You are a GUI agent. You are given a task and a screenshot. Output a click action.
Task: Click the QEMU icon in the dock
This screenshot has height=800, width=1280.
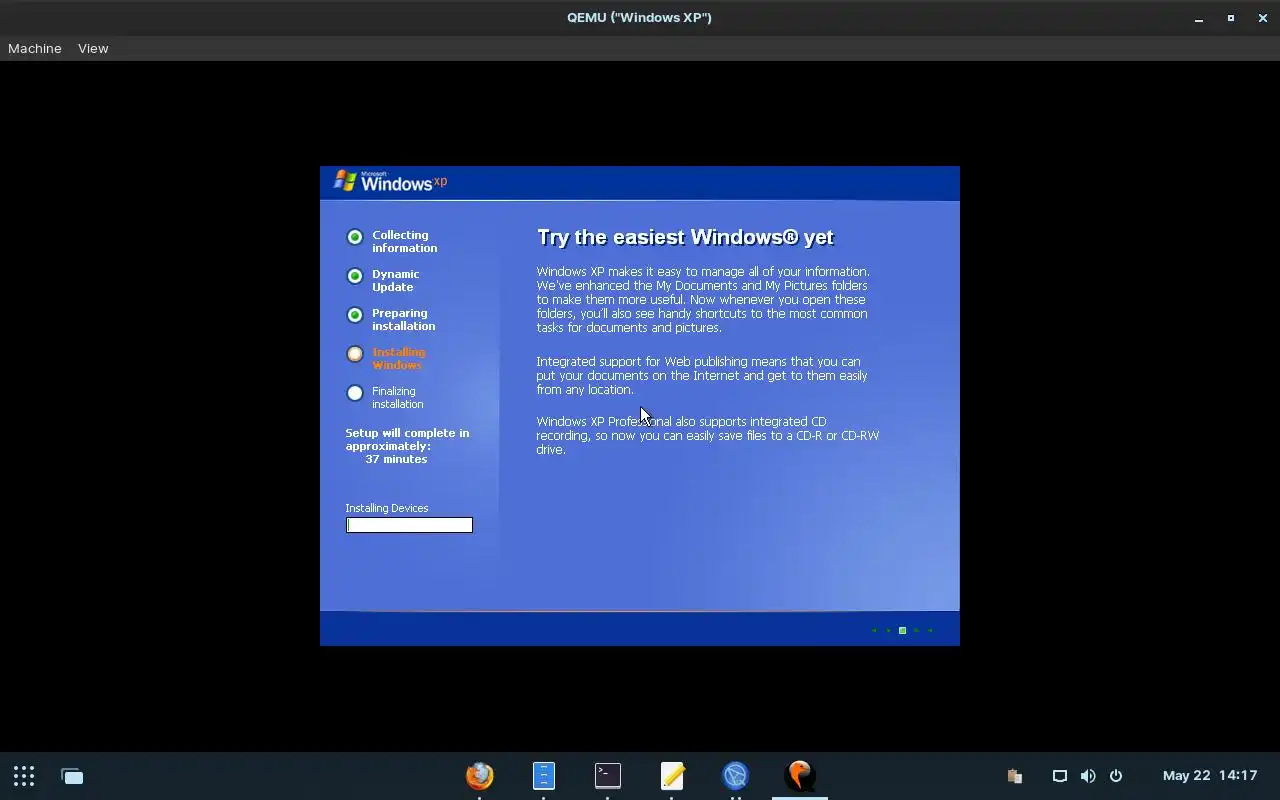(800, 776)
